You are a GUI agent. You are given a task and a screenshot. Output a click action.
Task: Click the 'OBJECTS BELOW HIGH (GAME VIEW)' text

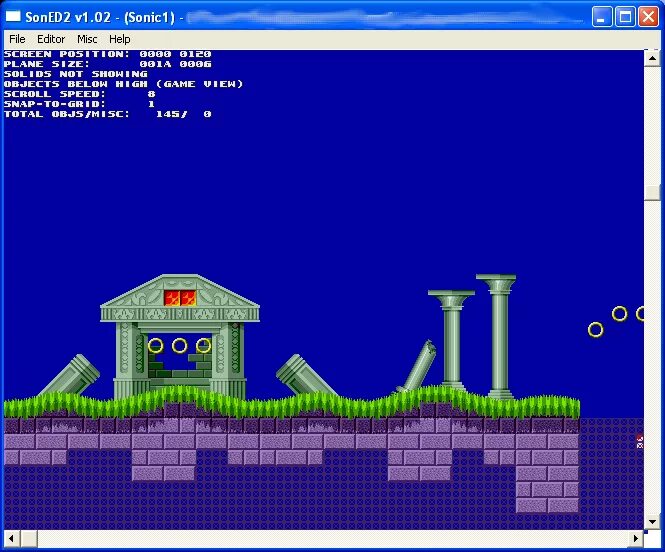pos(123,84)
